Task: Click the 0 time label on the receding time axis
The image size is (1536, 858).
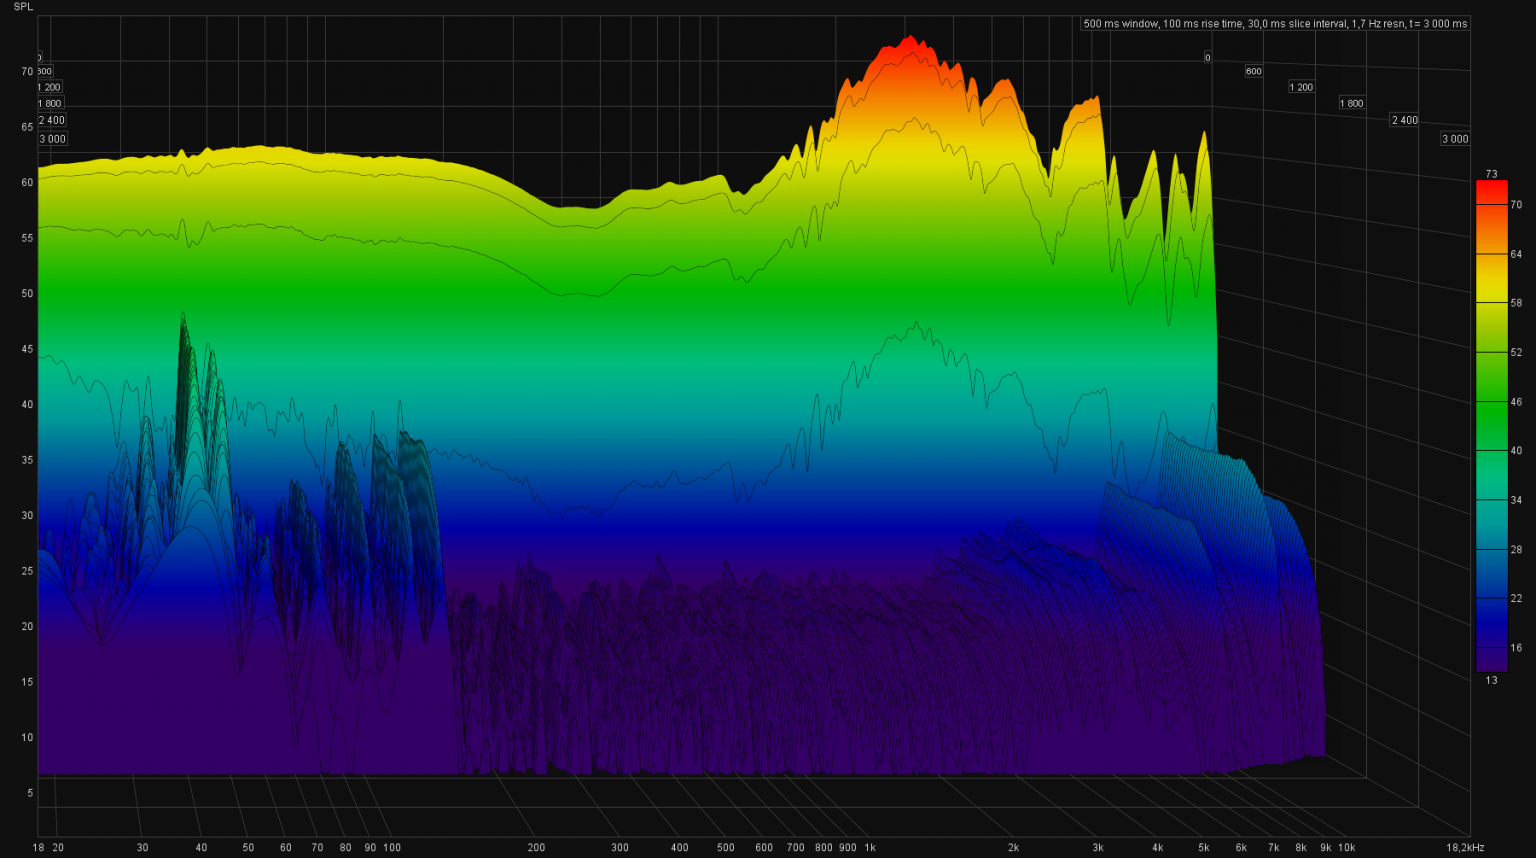Action: [x=1207, y=58]
